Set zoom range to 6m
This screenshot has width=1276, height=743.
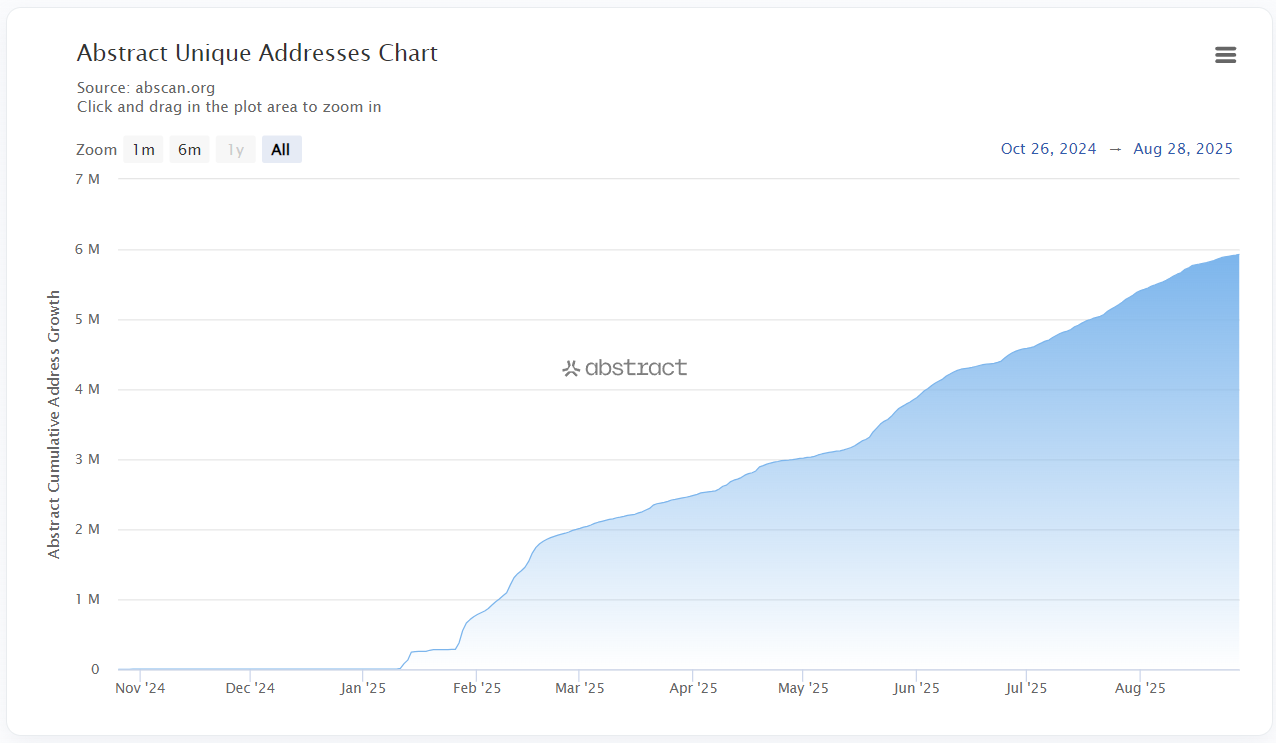(189, 150)
